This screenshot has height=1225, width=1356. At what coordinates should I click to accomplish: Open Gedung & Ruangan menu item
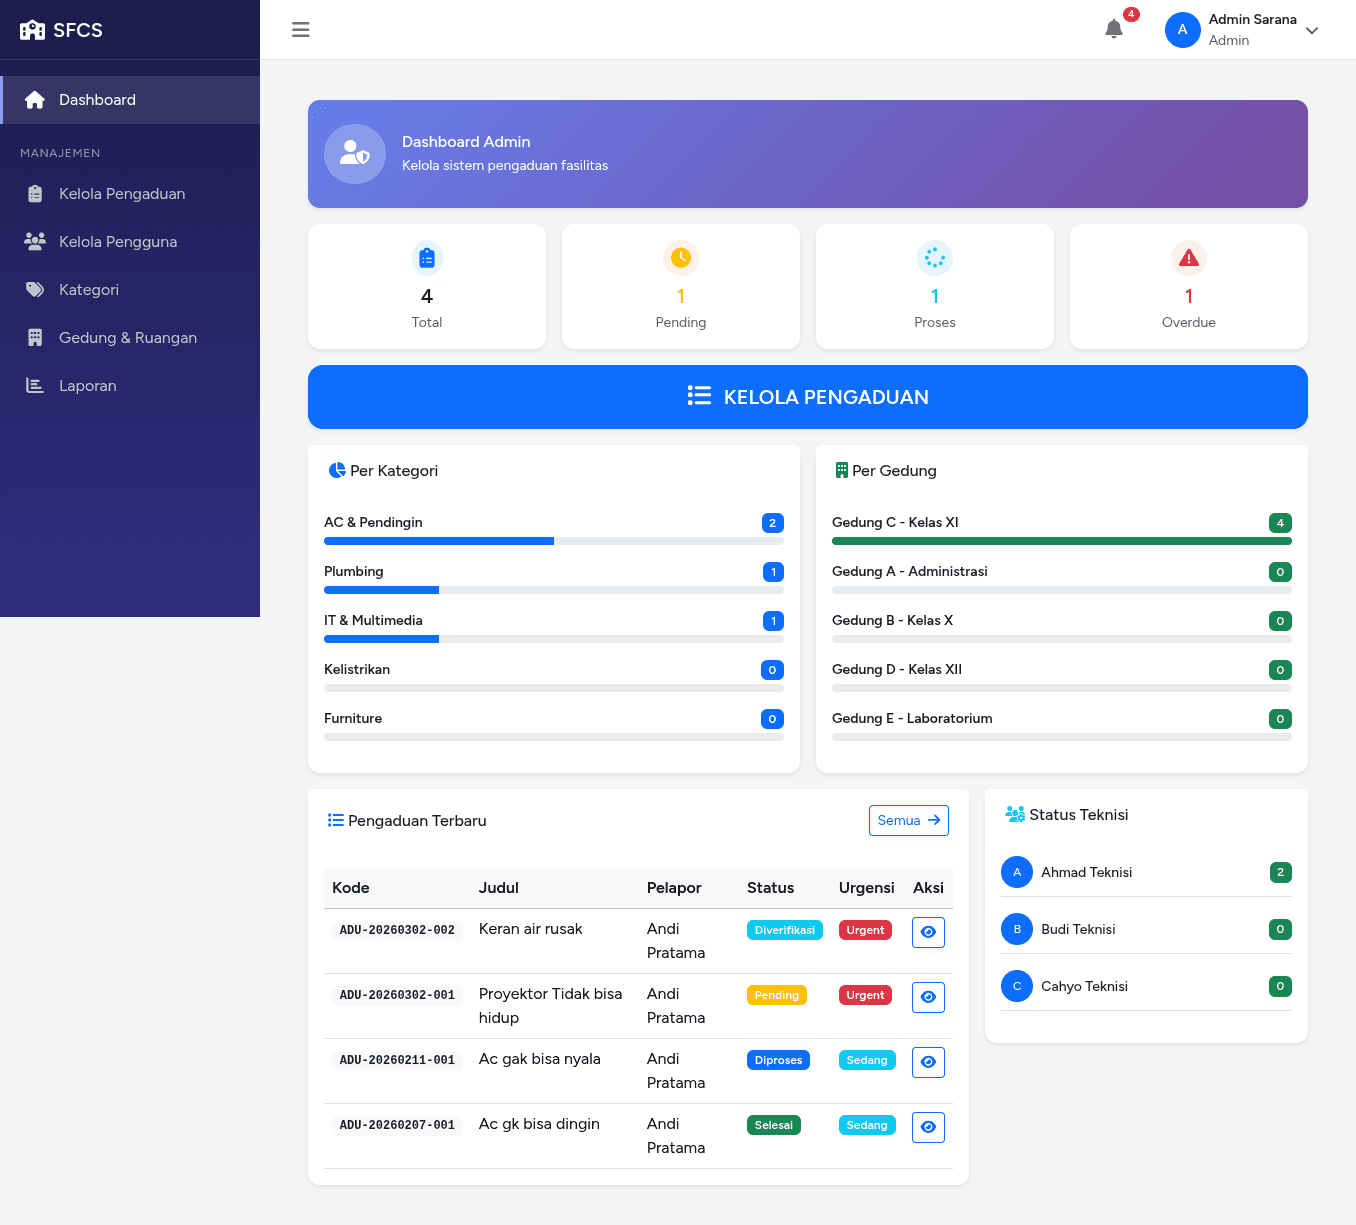[x=128, y=338]
